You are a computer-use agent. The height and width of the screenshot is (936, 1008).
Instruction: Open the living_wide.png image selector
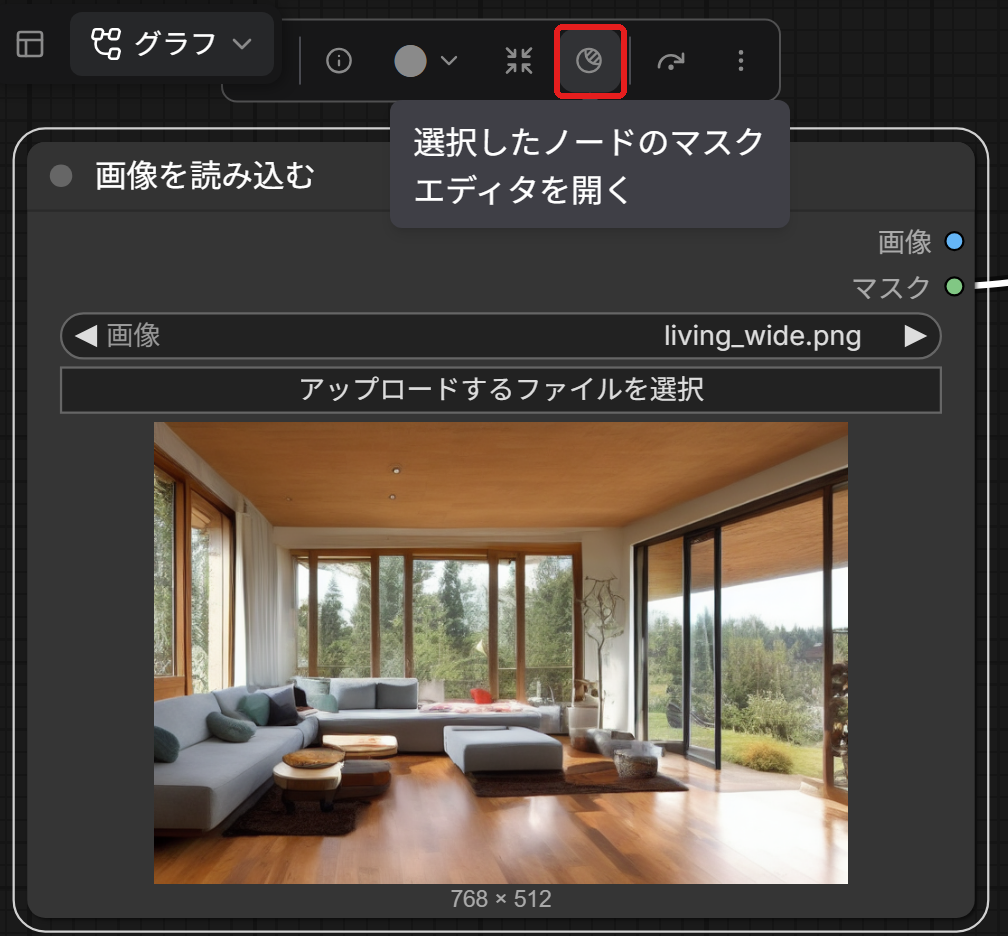(500, 336)
